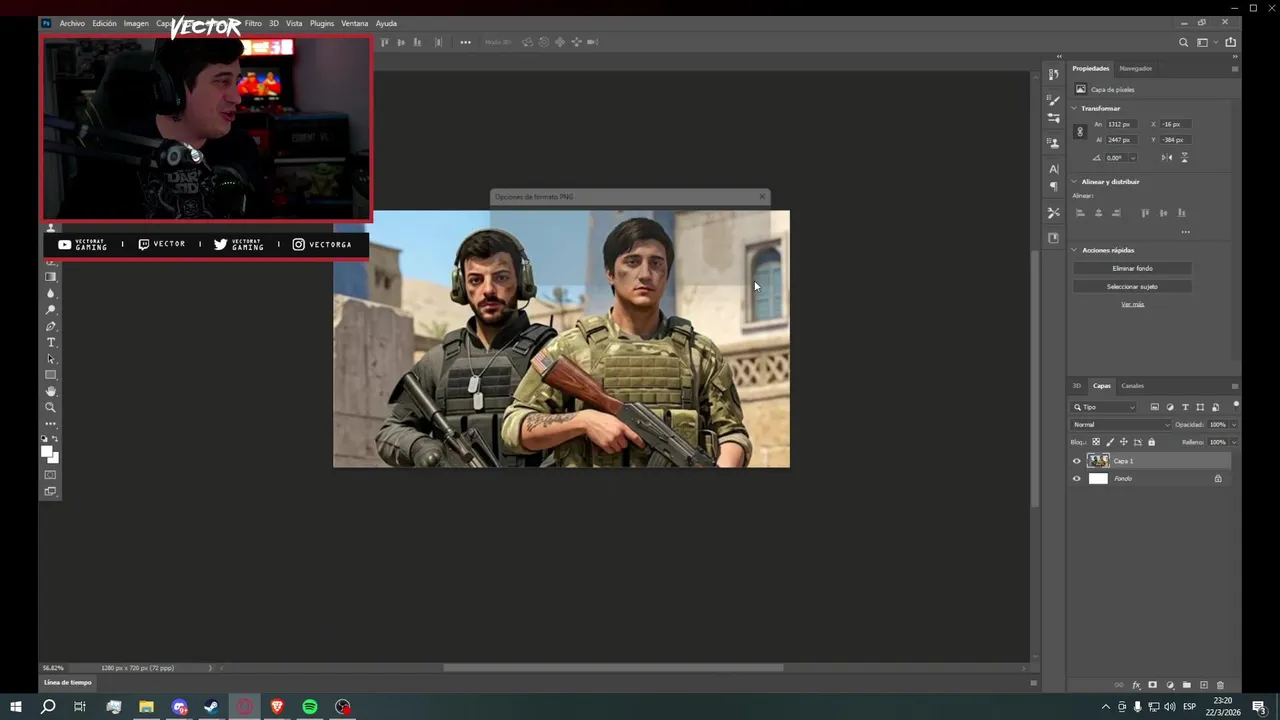Open the layer filter Tipo dropdown

point(1104,407)
